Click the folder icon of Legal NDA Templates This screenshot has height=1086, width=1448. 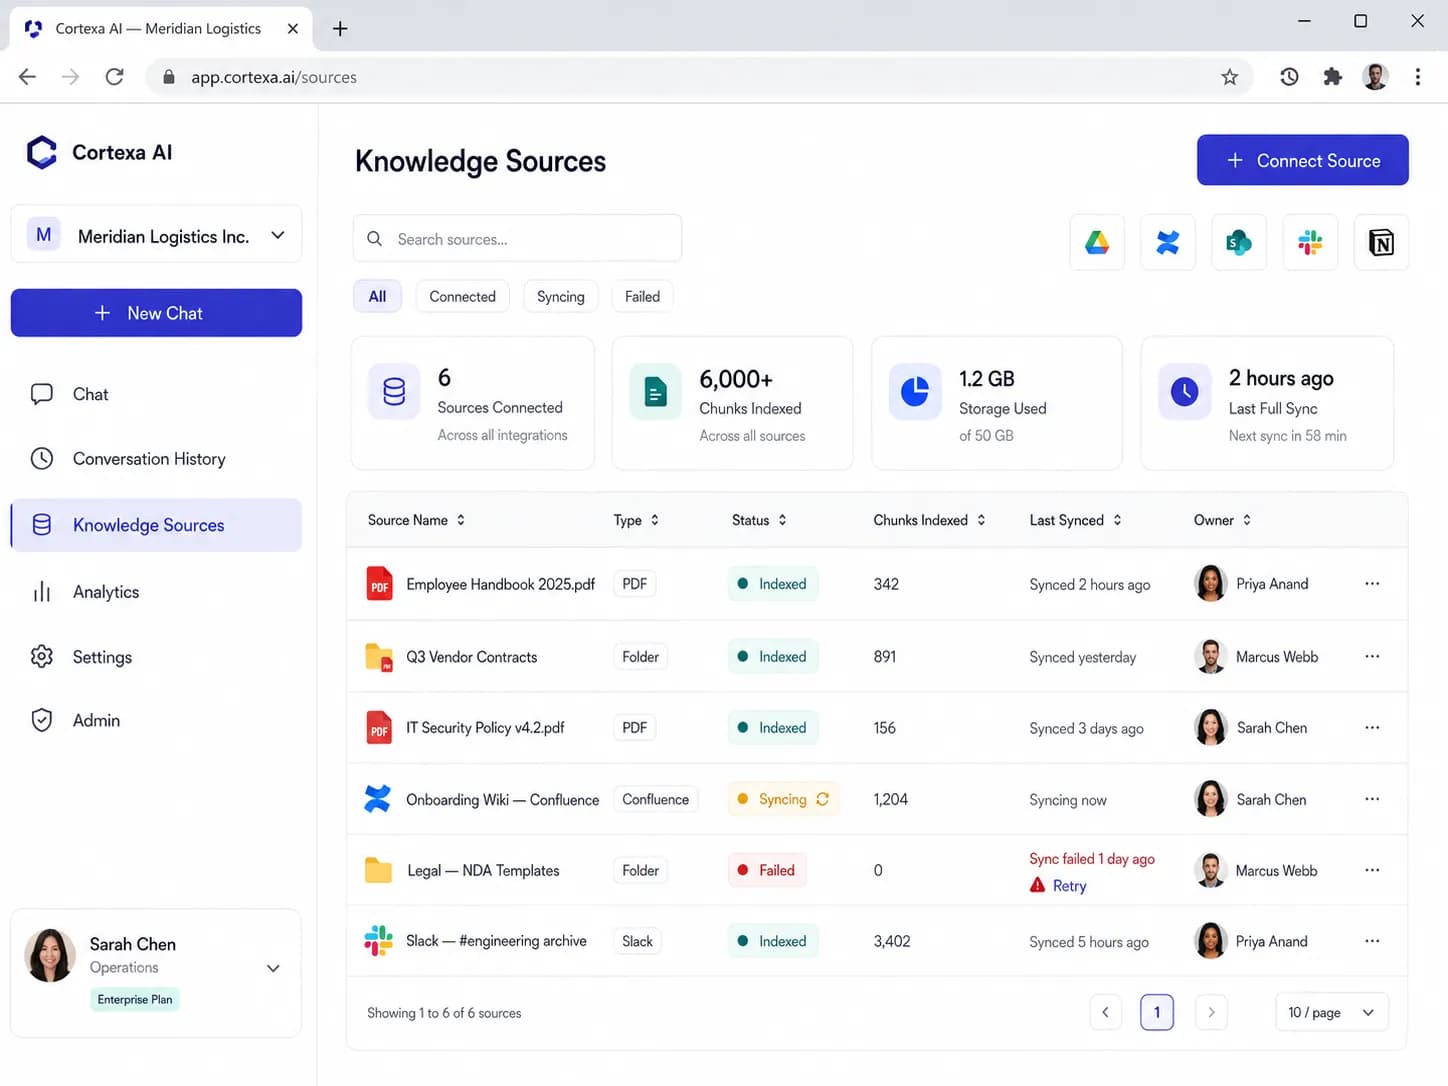pyautogui.click(x=378, y=870)
